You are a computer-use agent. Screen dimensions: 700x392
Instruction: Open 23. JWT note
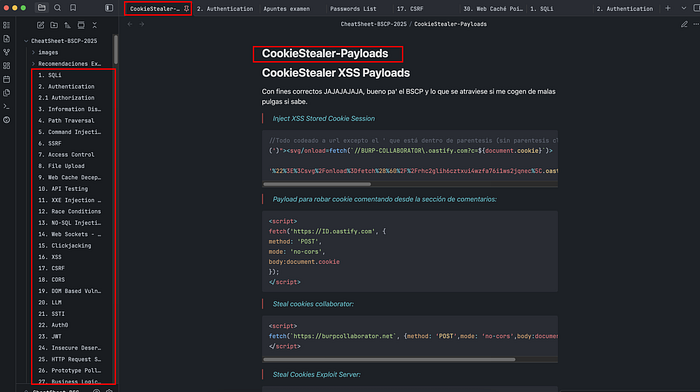(50, 336)
